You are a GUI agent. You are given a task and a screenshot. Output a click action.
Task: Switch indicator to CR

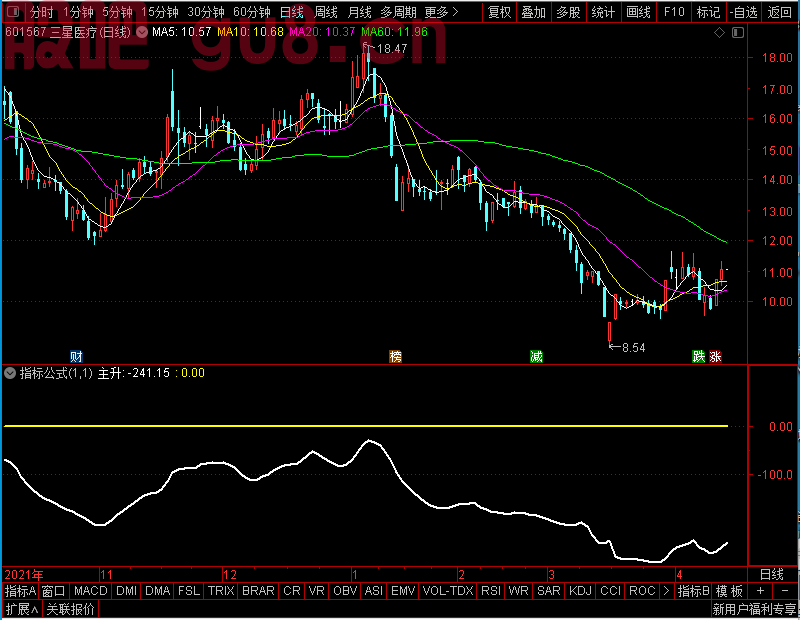point(292,591)
